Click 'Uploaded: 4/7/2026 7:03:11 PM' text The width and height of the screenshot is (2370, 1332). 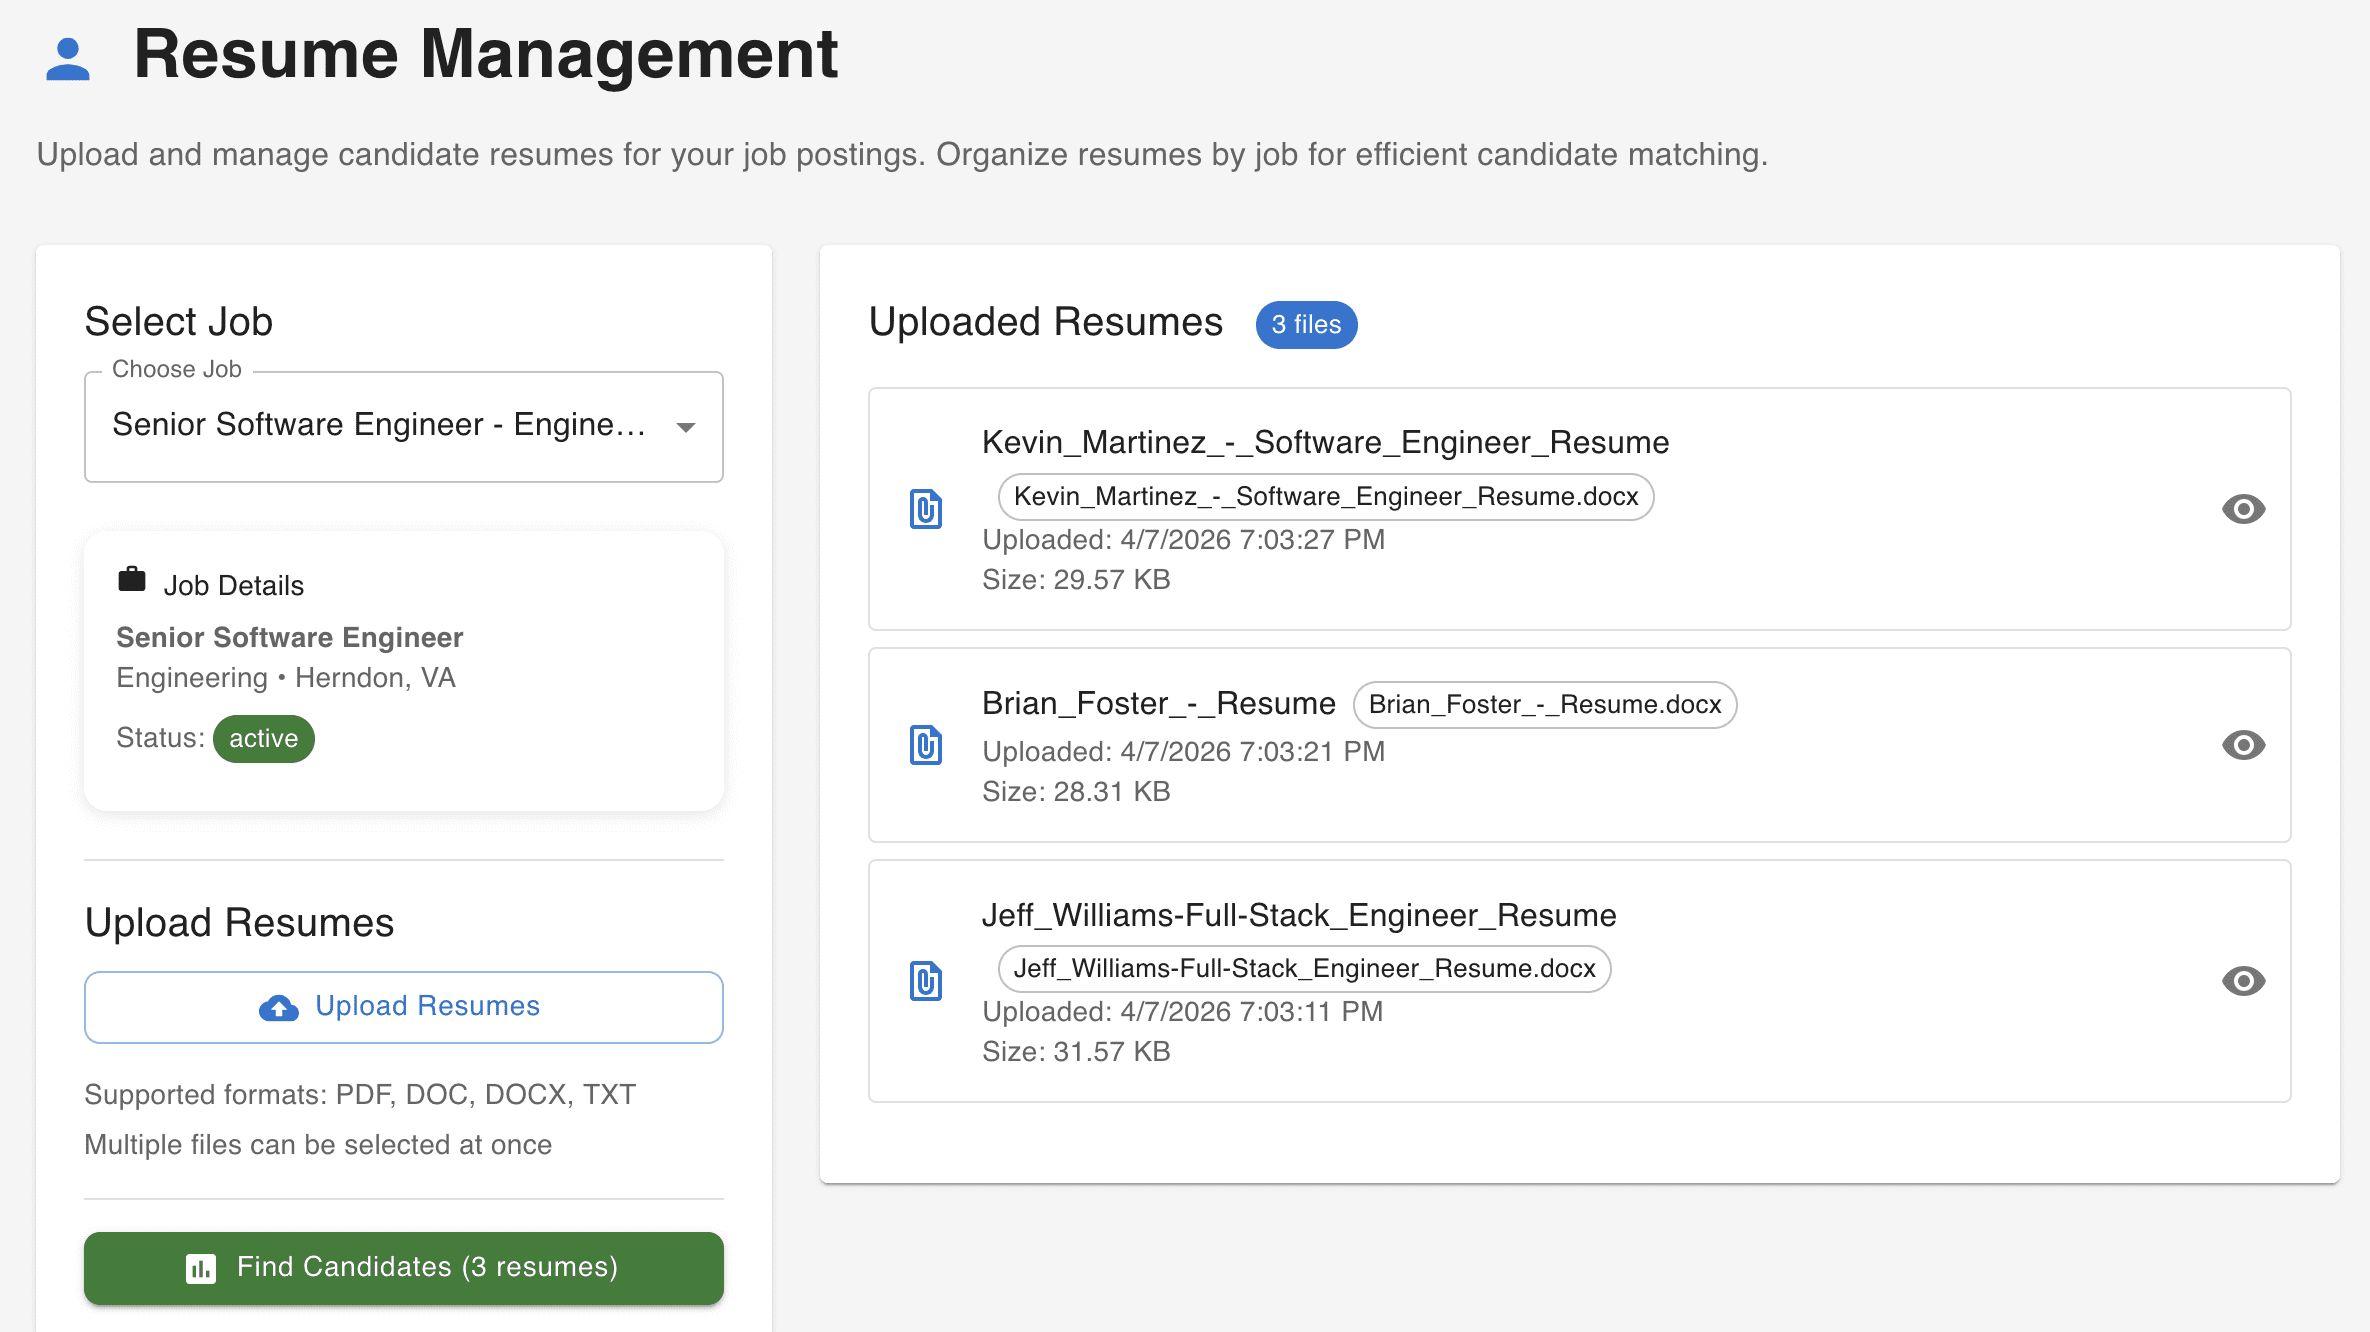click(1183, 1012)
